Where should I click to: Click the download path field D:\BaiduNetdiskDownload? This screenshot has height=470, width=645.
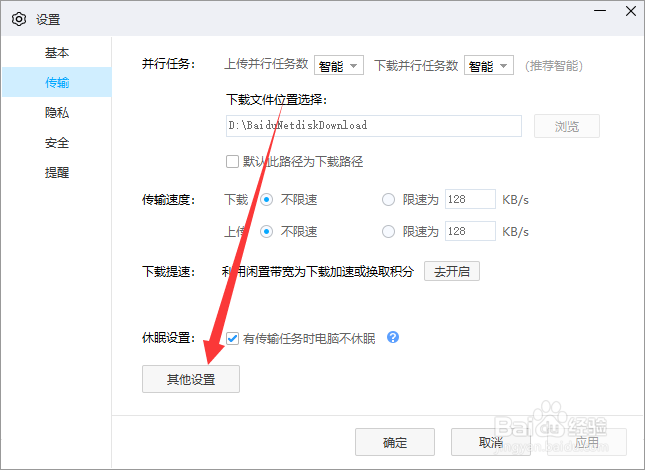coord(374,126)
